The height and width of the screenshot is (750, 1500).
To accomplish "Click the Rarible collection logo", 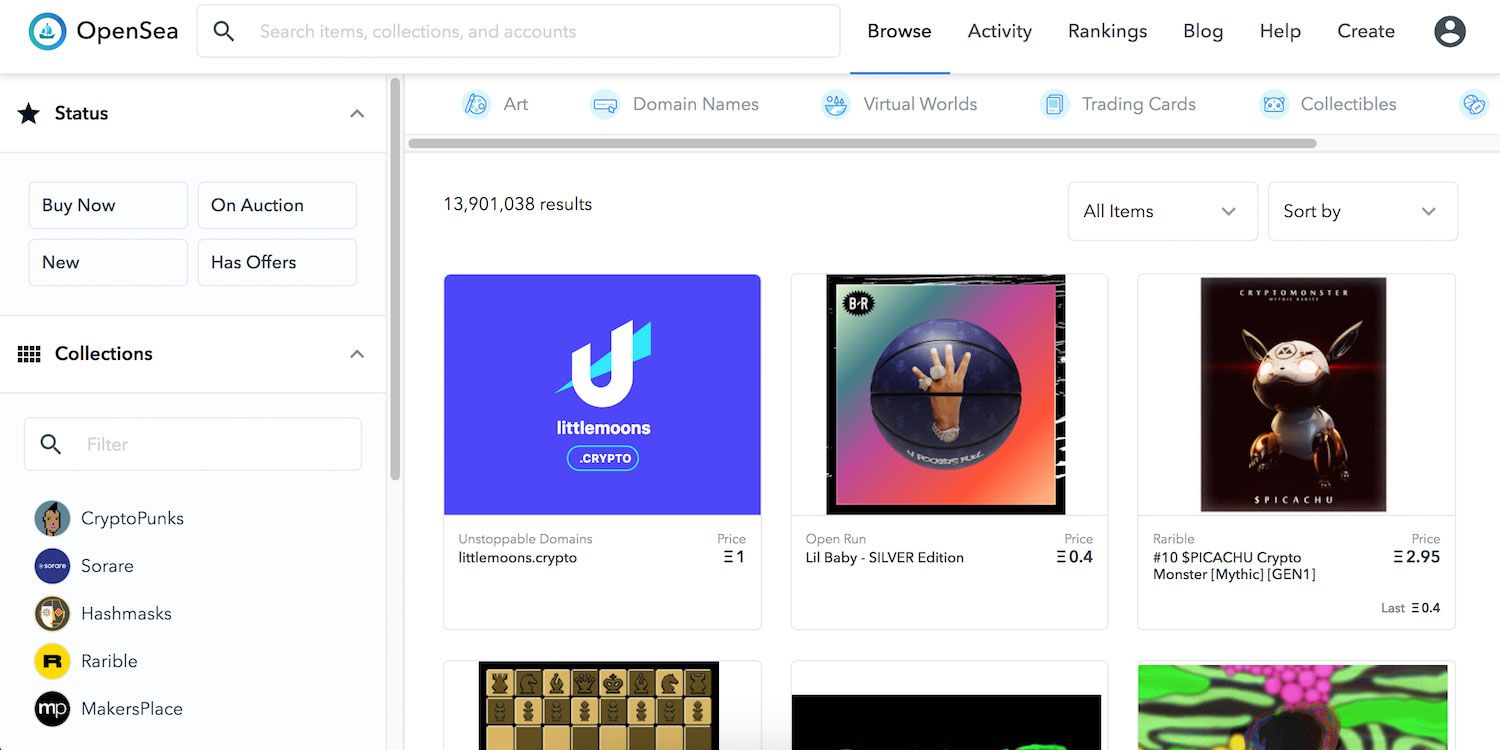I will point(52,661).
